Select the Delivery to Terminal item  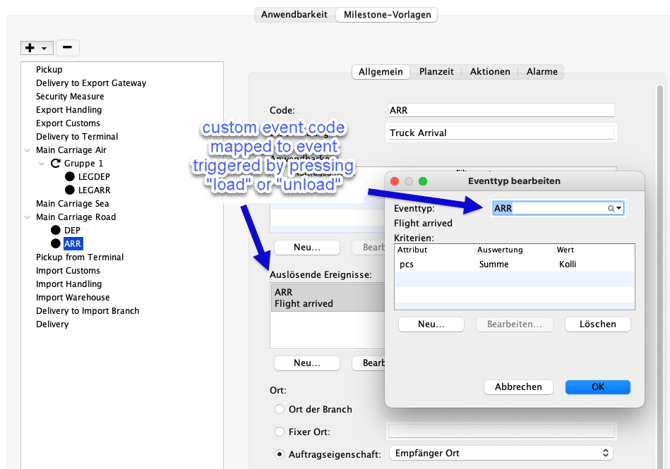[x=77, y=137]
